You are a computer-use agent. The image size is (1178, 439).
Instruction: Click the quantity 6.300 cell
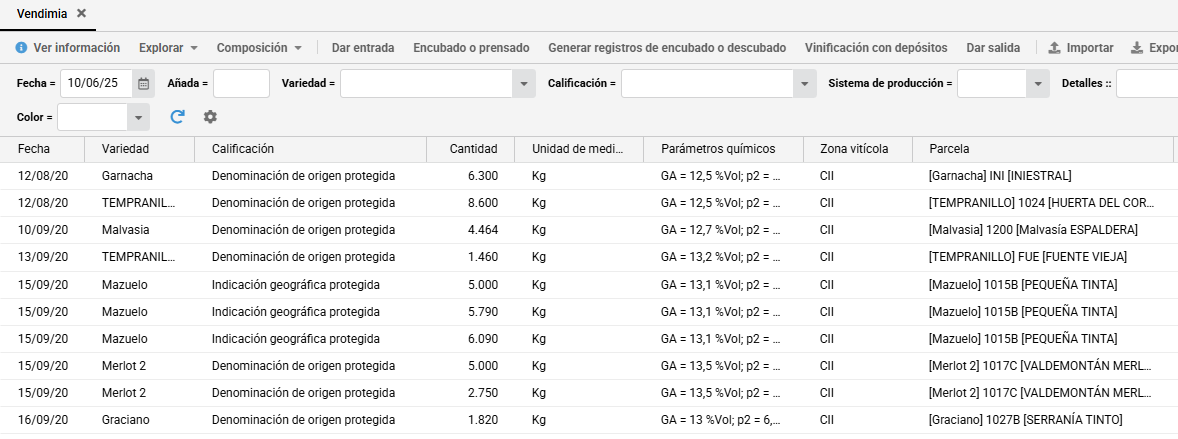click(470, 176)
